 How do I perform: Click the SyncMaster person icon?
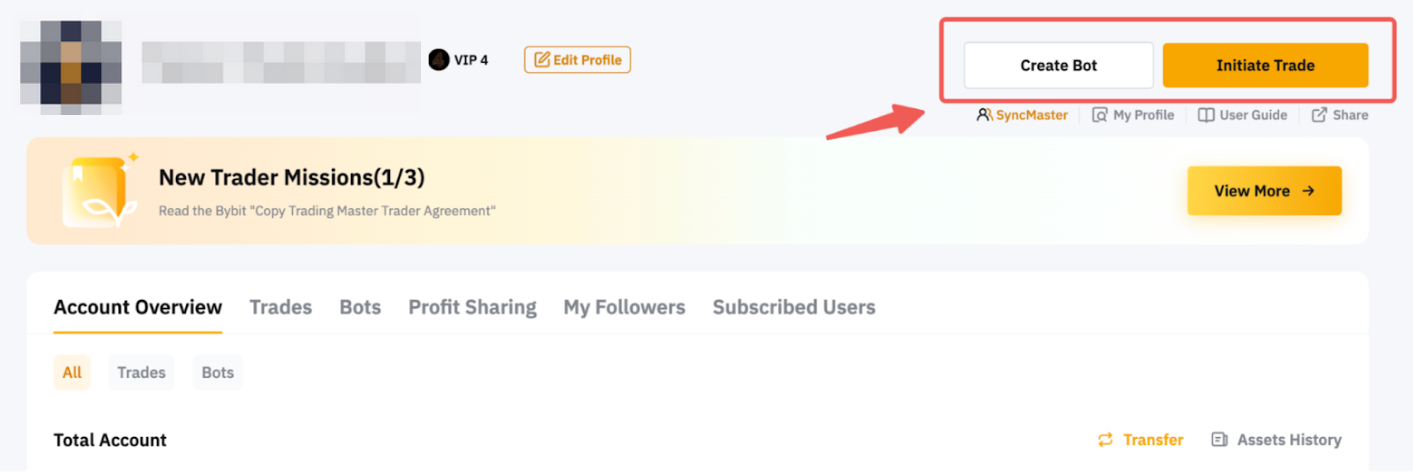(x=985, y=115)
